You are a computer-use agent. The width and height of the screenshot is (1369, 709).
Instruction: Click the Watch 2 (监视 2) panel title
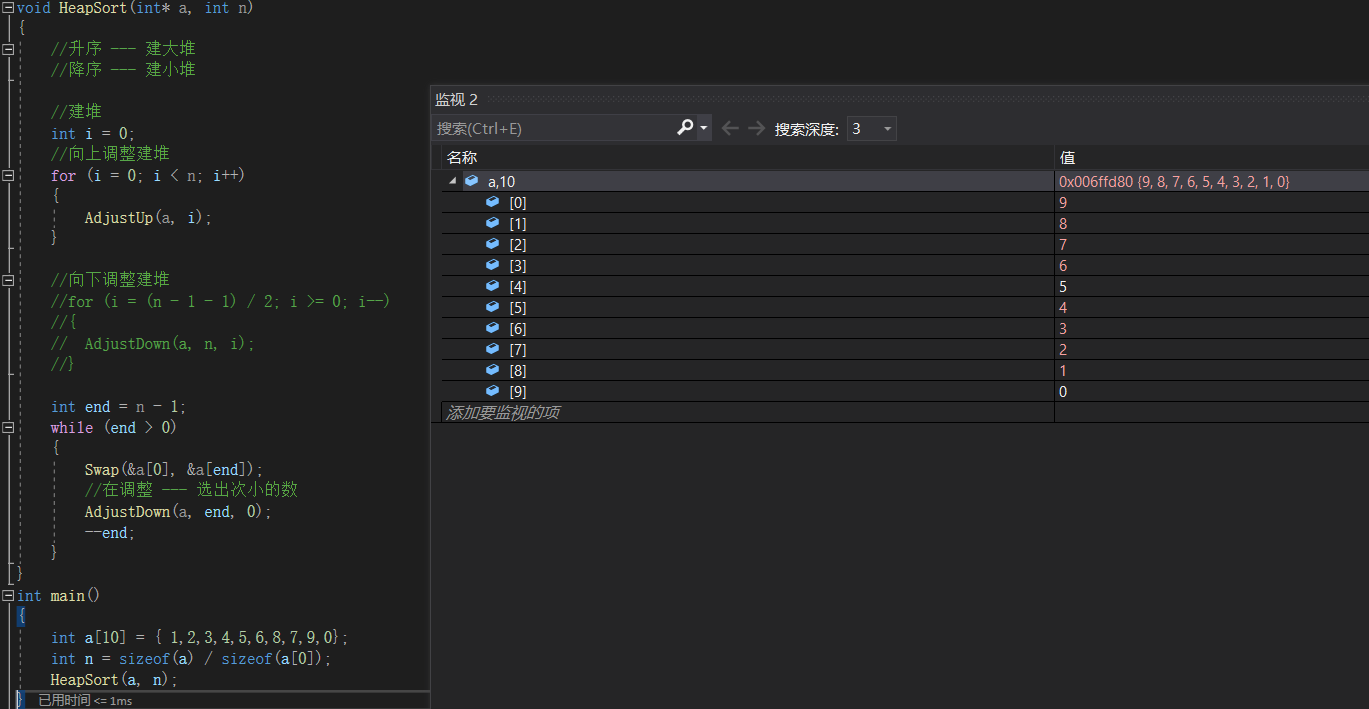coord(456,100)
